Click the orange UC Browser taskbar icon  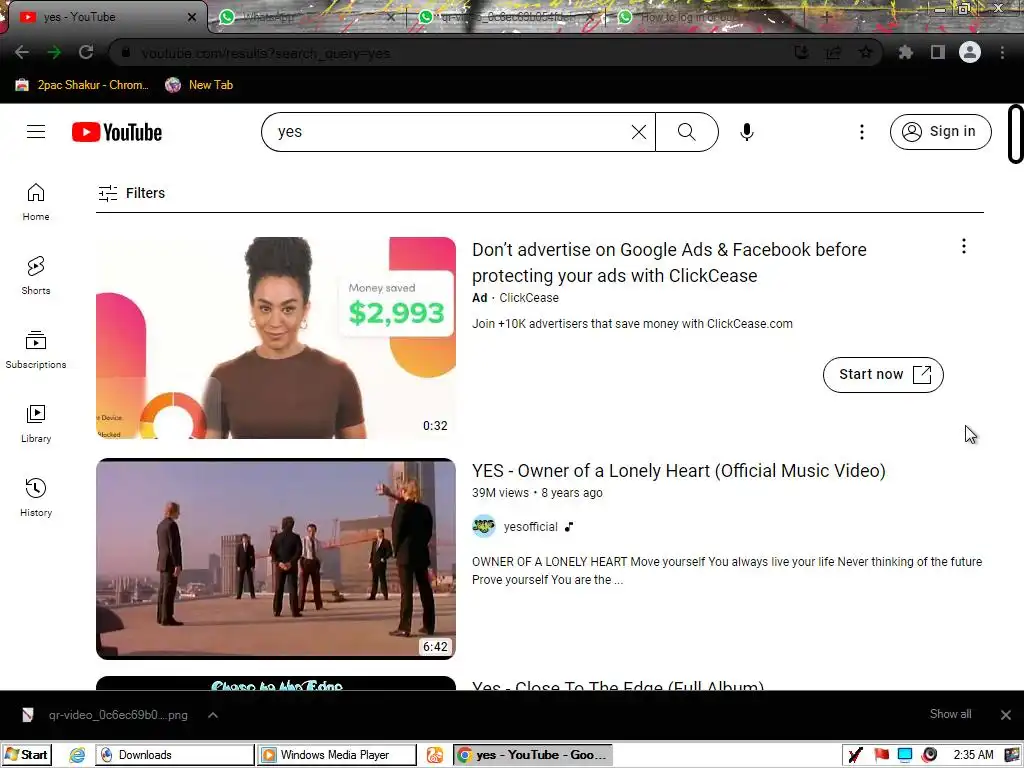[435, 755]
